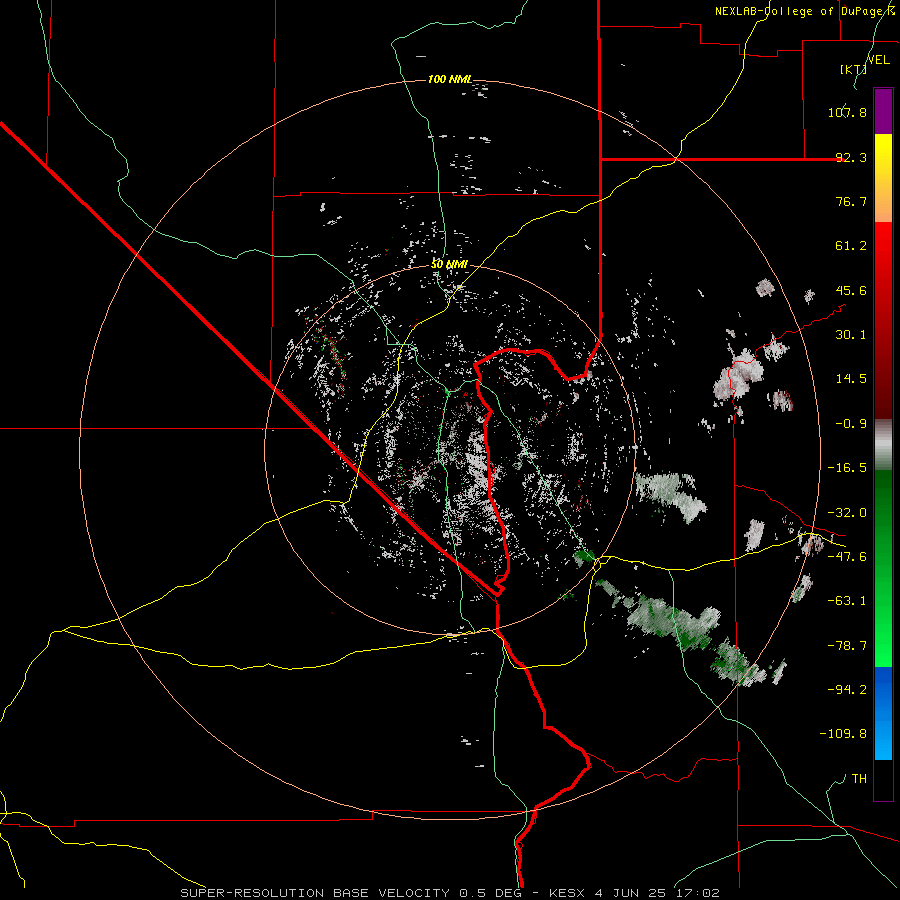Pick the yellow-orange segment of the velocity scale
Image resolution: width=900 pixels, height=900 pixels.
click(x=883, y=178)
